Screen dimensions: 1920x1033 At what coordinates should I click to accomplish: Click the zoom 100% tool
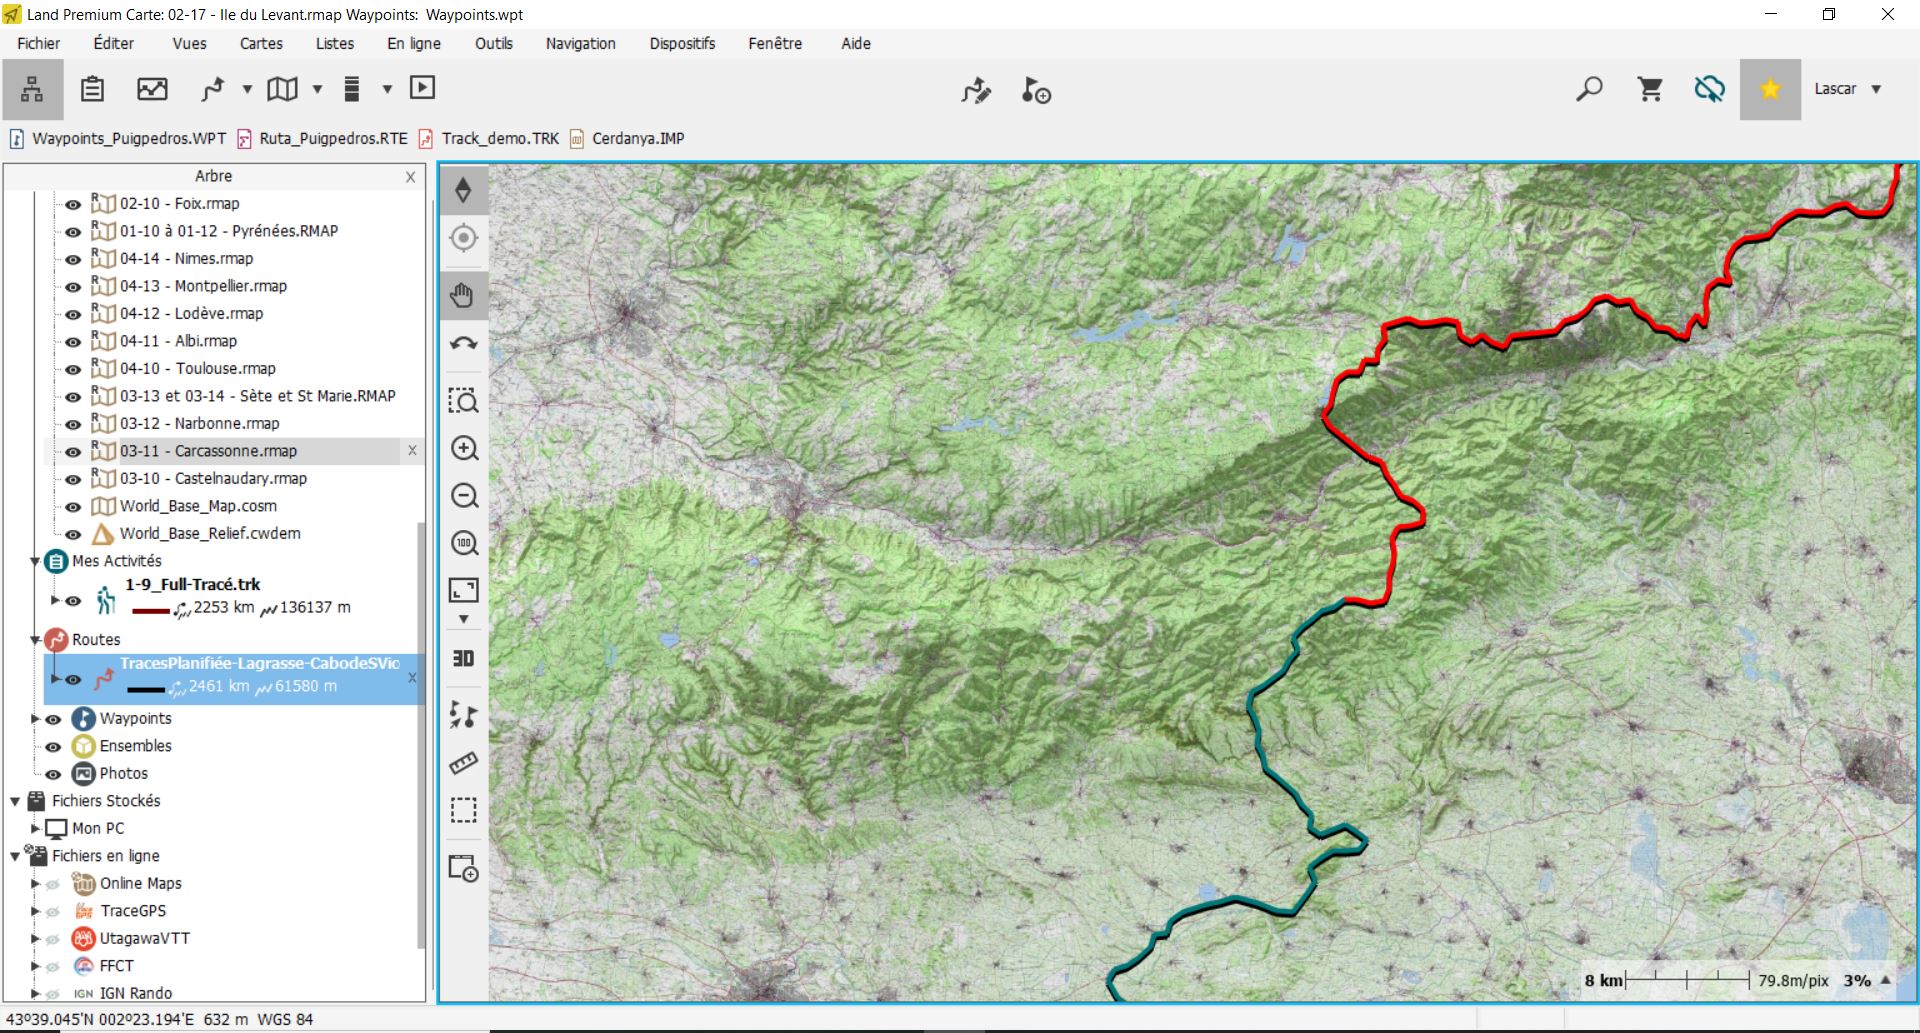coord(464,544)
